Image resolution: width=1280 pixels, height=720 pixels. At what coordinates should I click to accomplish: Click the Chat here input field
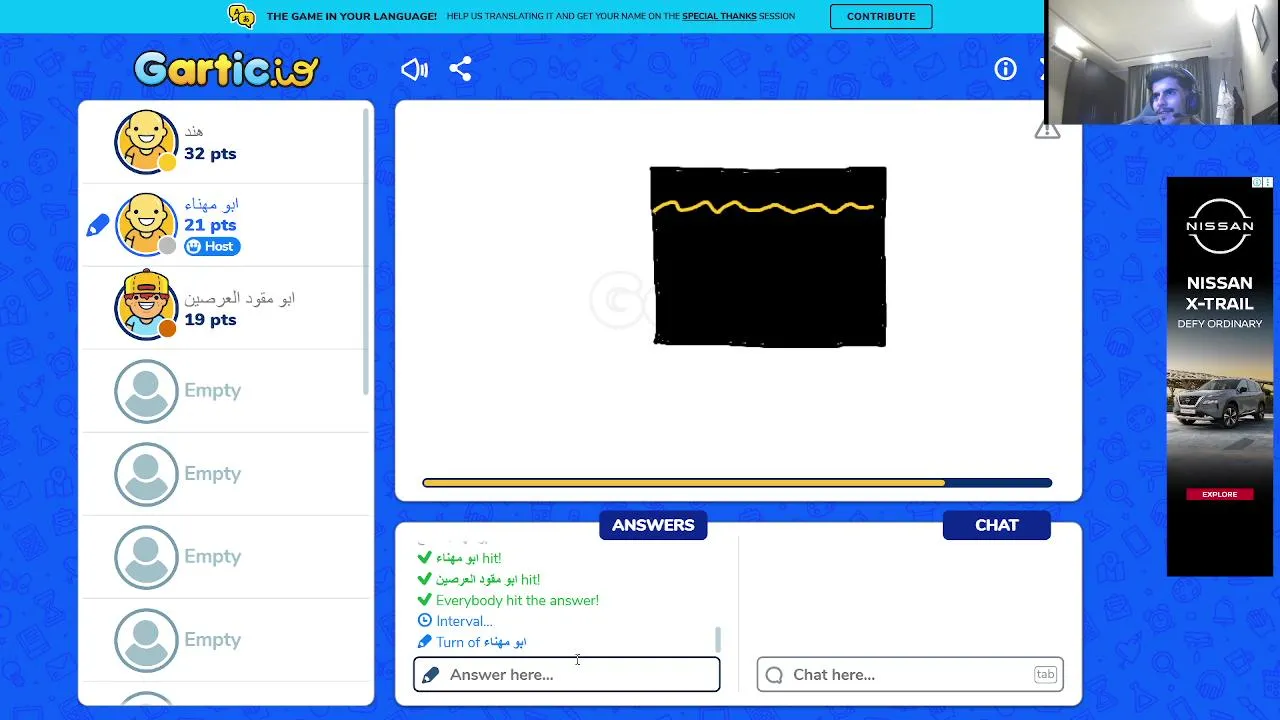(x=910, y=675)
